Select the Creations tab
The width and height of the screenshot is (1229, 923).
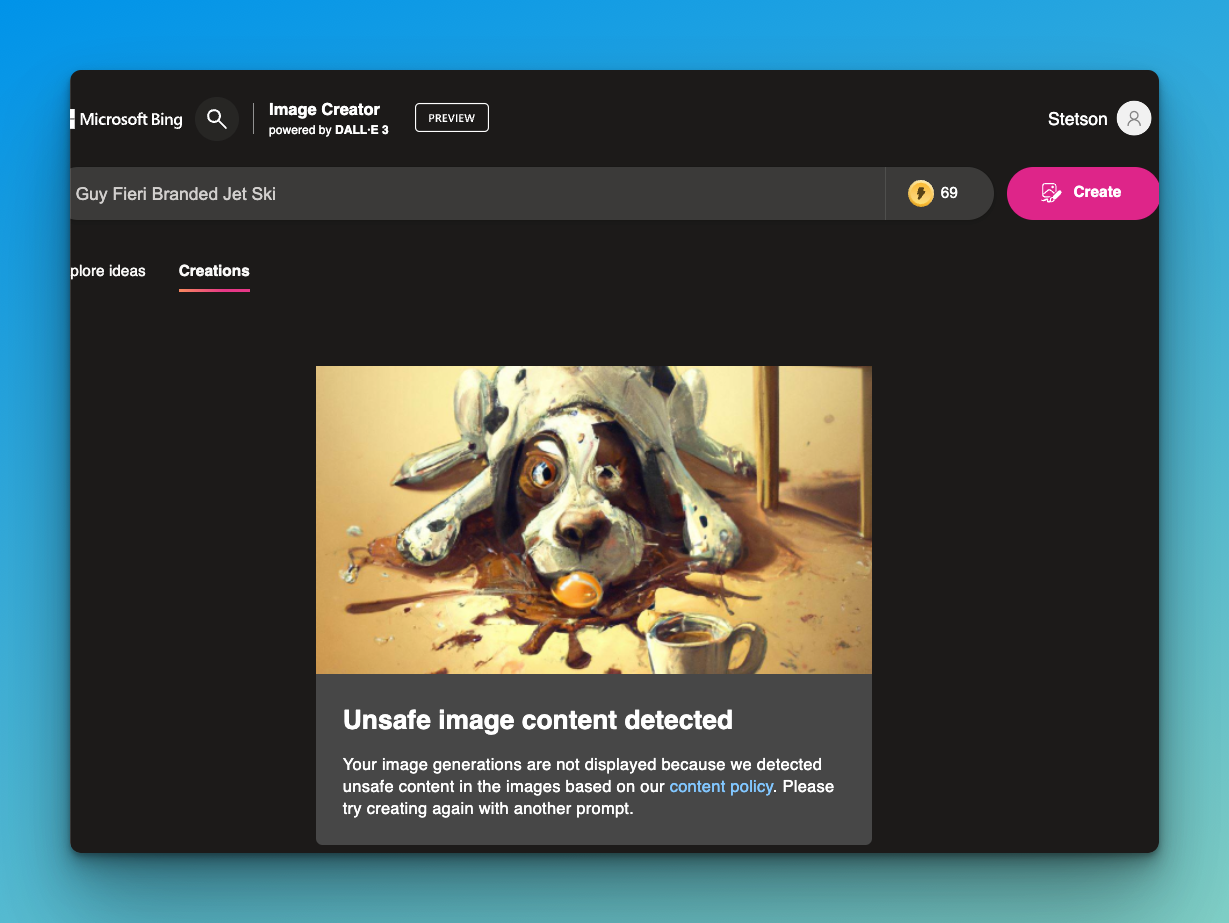214,271
